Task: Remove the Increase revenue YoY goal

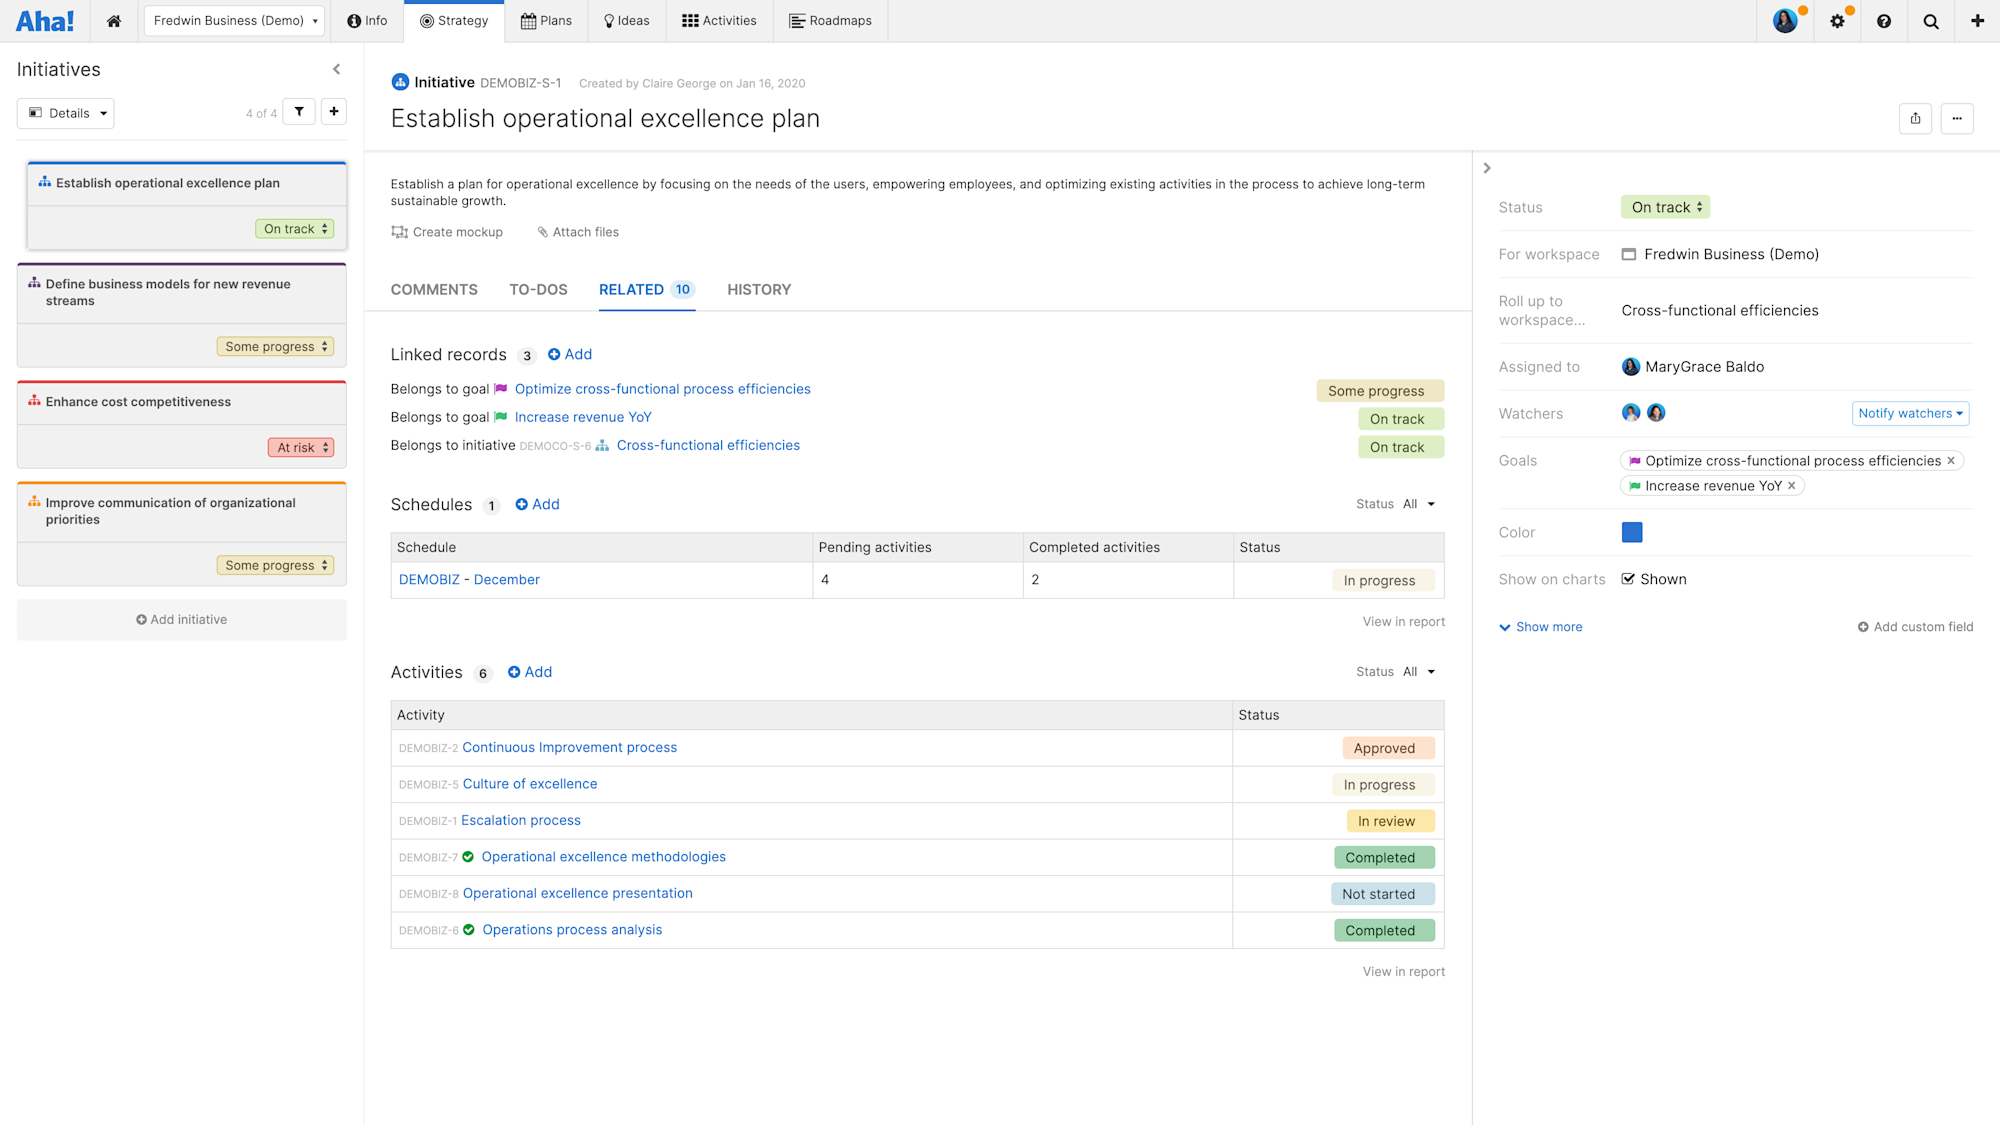Action: 1793,485
